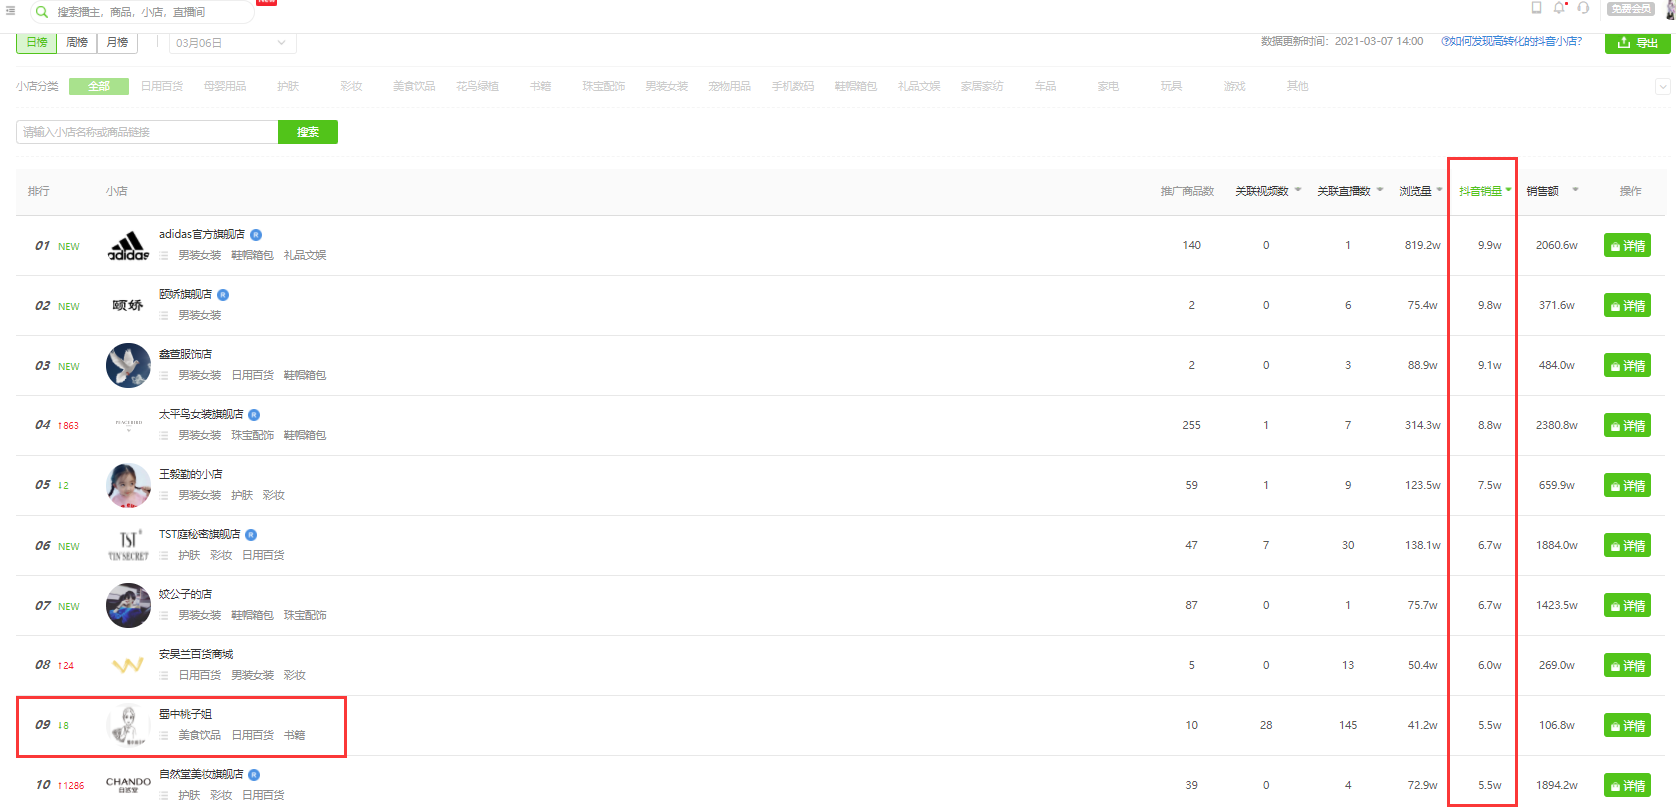The height and width of the screenshot is (809, 1676).
Task: Open 如何发现高转化的抖音小店 help link
Action: 1511,42
